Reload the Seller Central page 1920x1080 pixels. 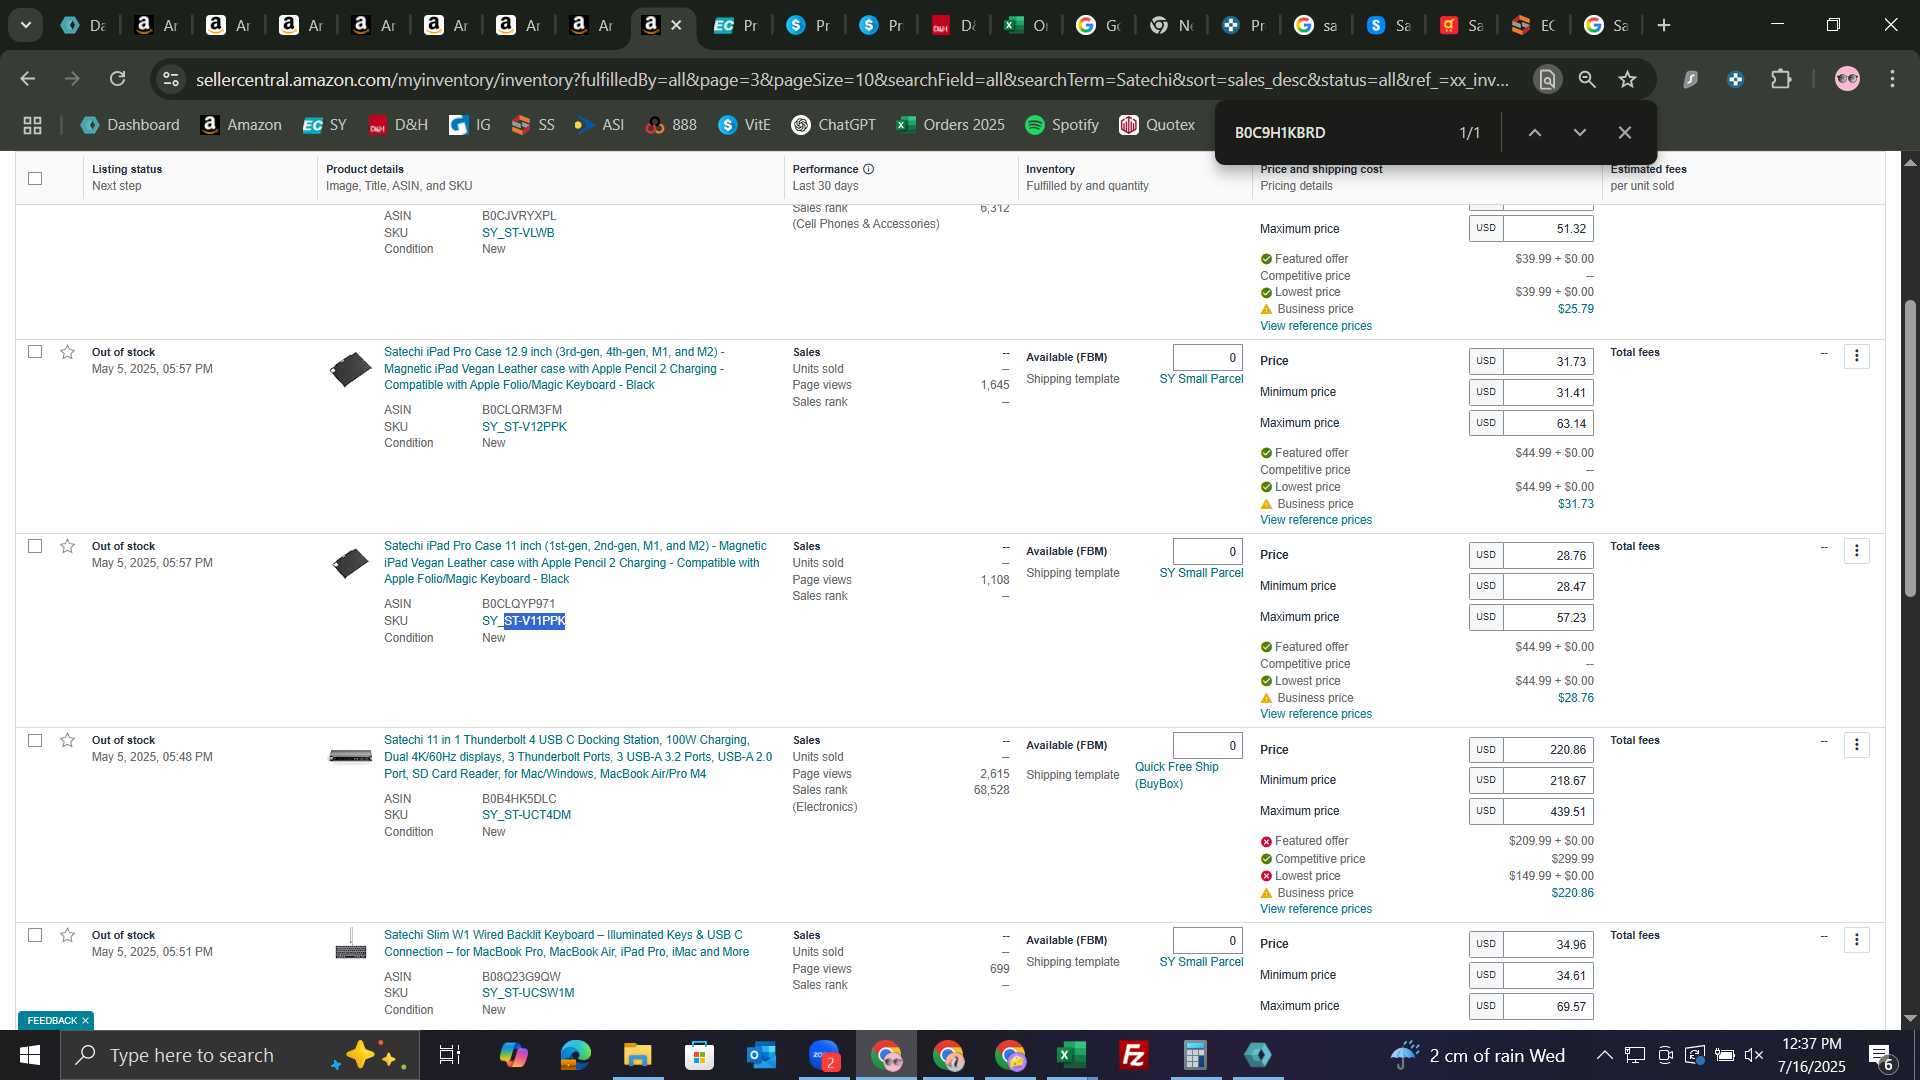pos(118,79)
